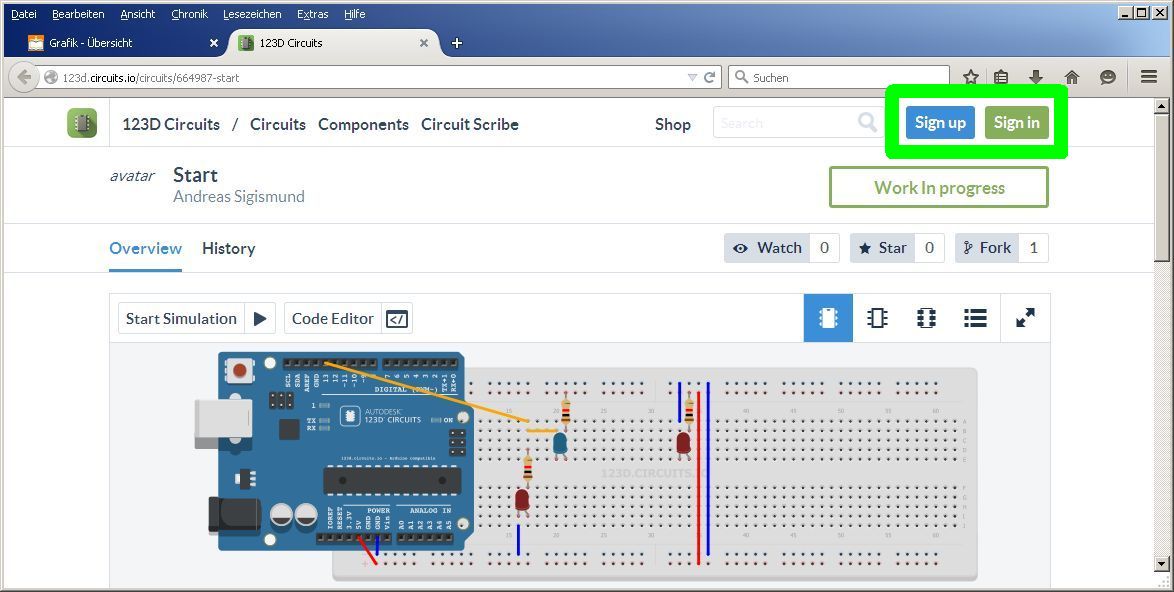Close the 123D Circuits tab
Viewport: 1174px width, 592px height.
pyautogui.click(x=424, y=43)
